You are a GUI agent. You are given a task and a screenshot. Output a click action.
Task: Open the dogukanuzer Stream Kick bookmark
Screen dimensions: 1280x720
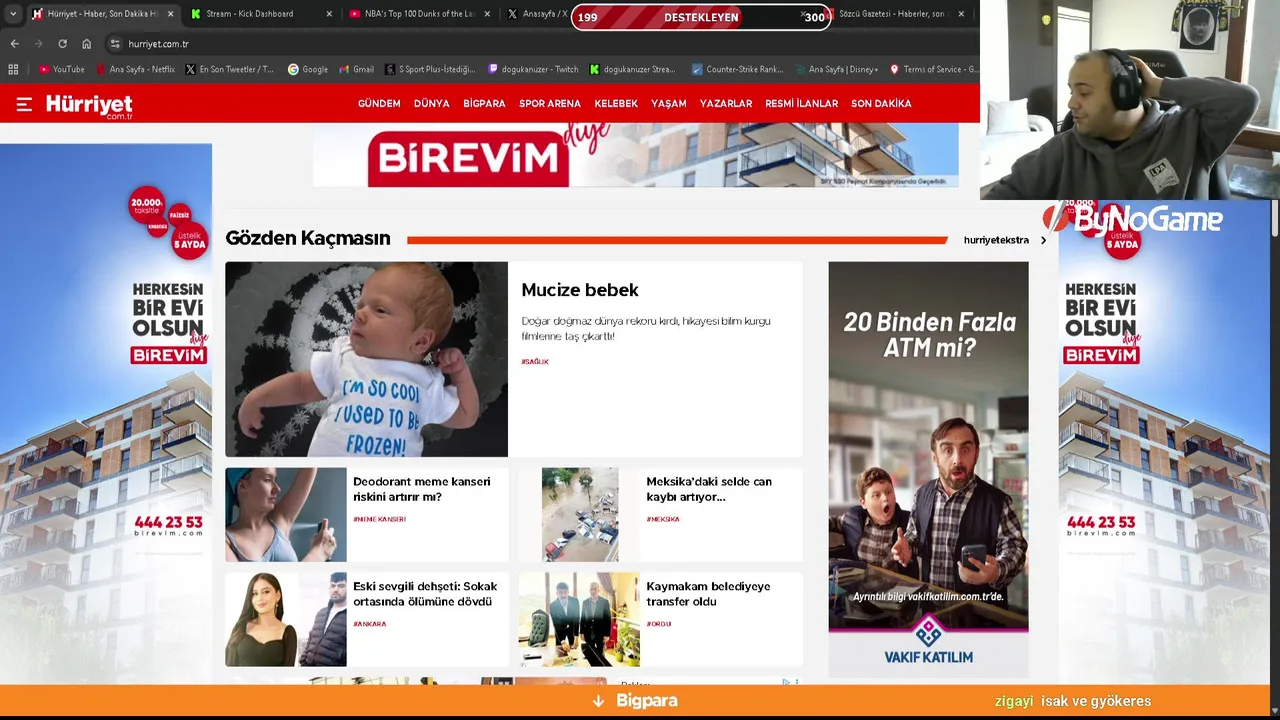[x=633, y=69]
